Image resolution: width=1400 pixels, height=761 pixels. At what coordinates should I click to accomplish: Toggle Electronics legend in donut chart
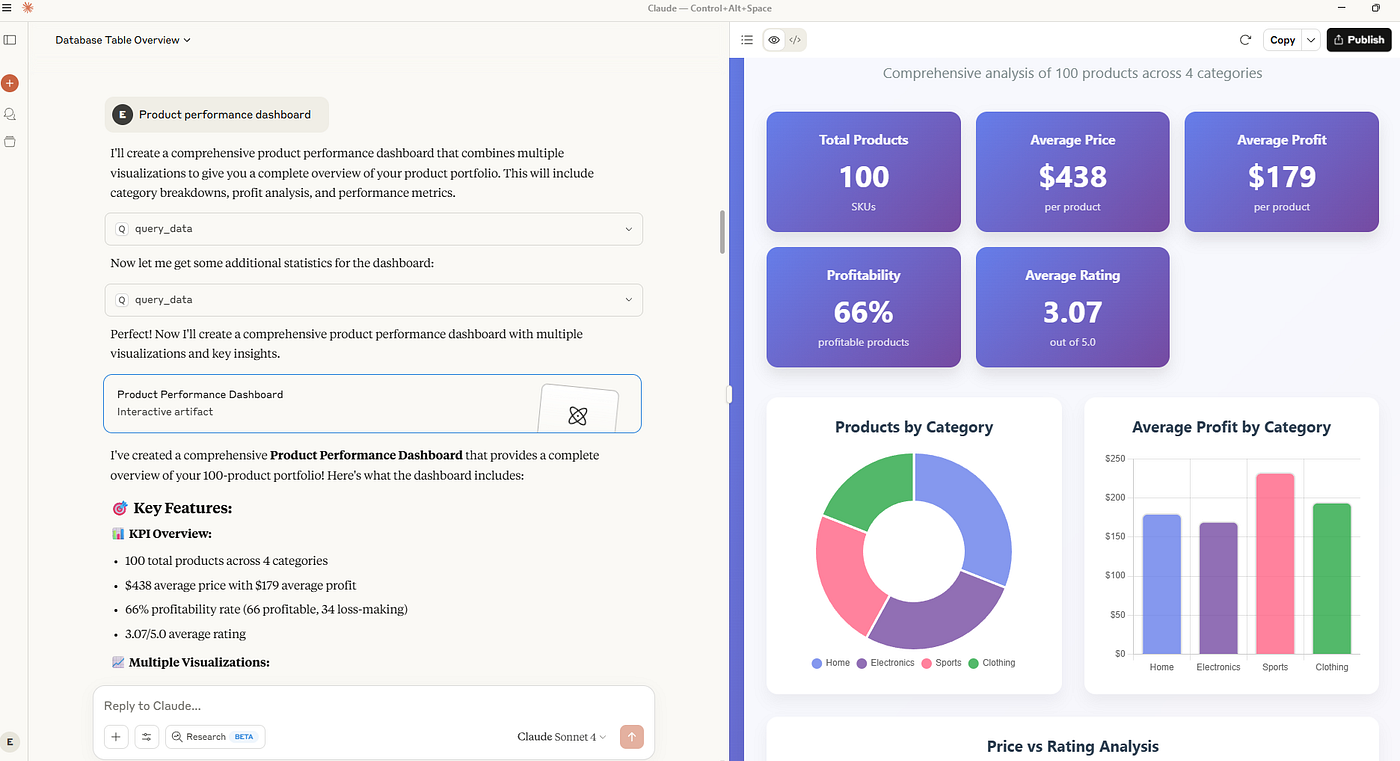(885, 663)
